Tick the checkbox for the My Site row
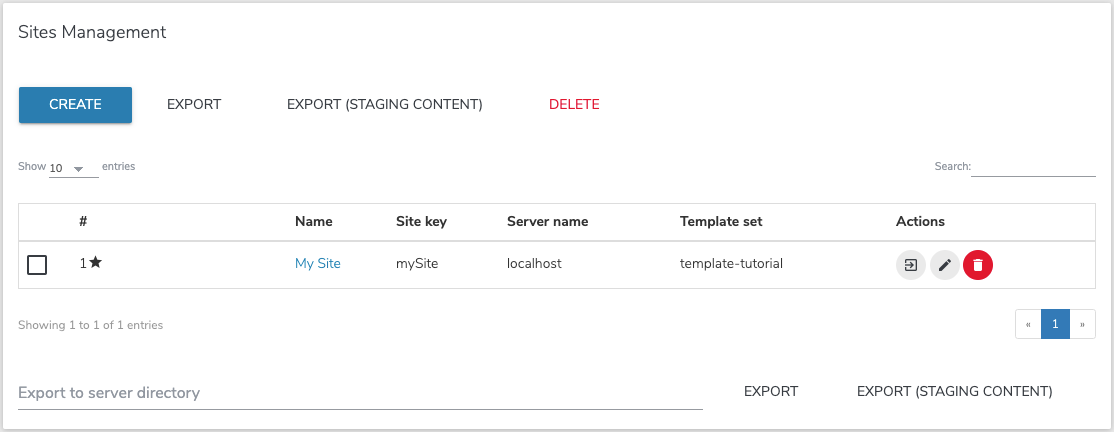 (37, 265)
